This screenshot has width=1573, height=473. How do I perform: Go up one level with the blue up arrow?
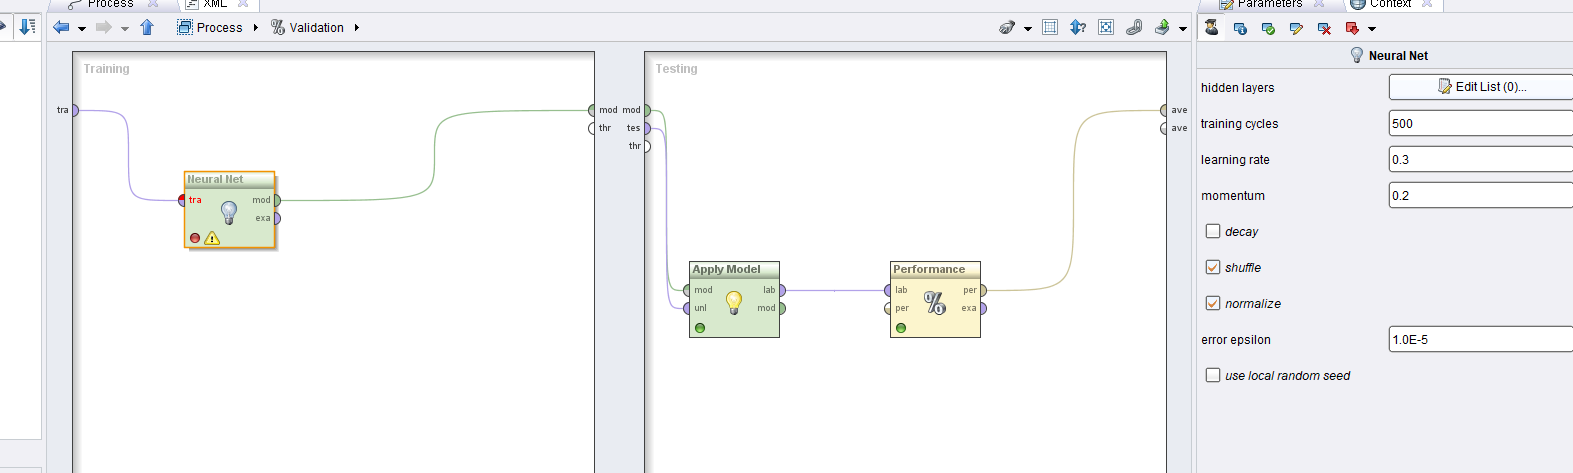click(x=147, y=27)
